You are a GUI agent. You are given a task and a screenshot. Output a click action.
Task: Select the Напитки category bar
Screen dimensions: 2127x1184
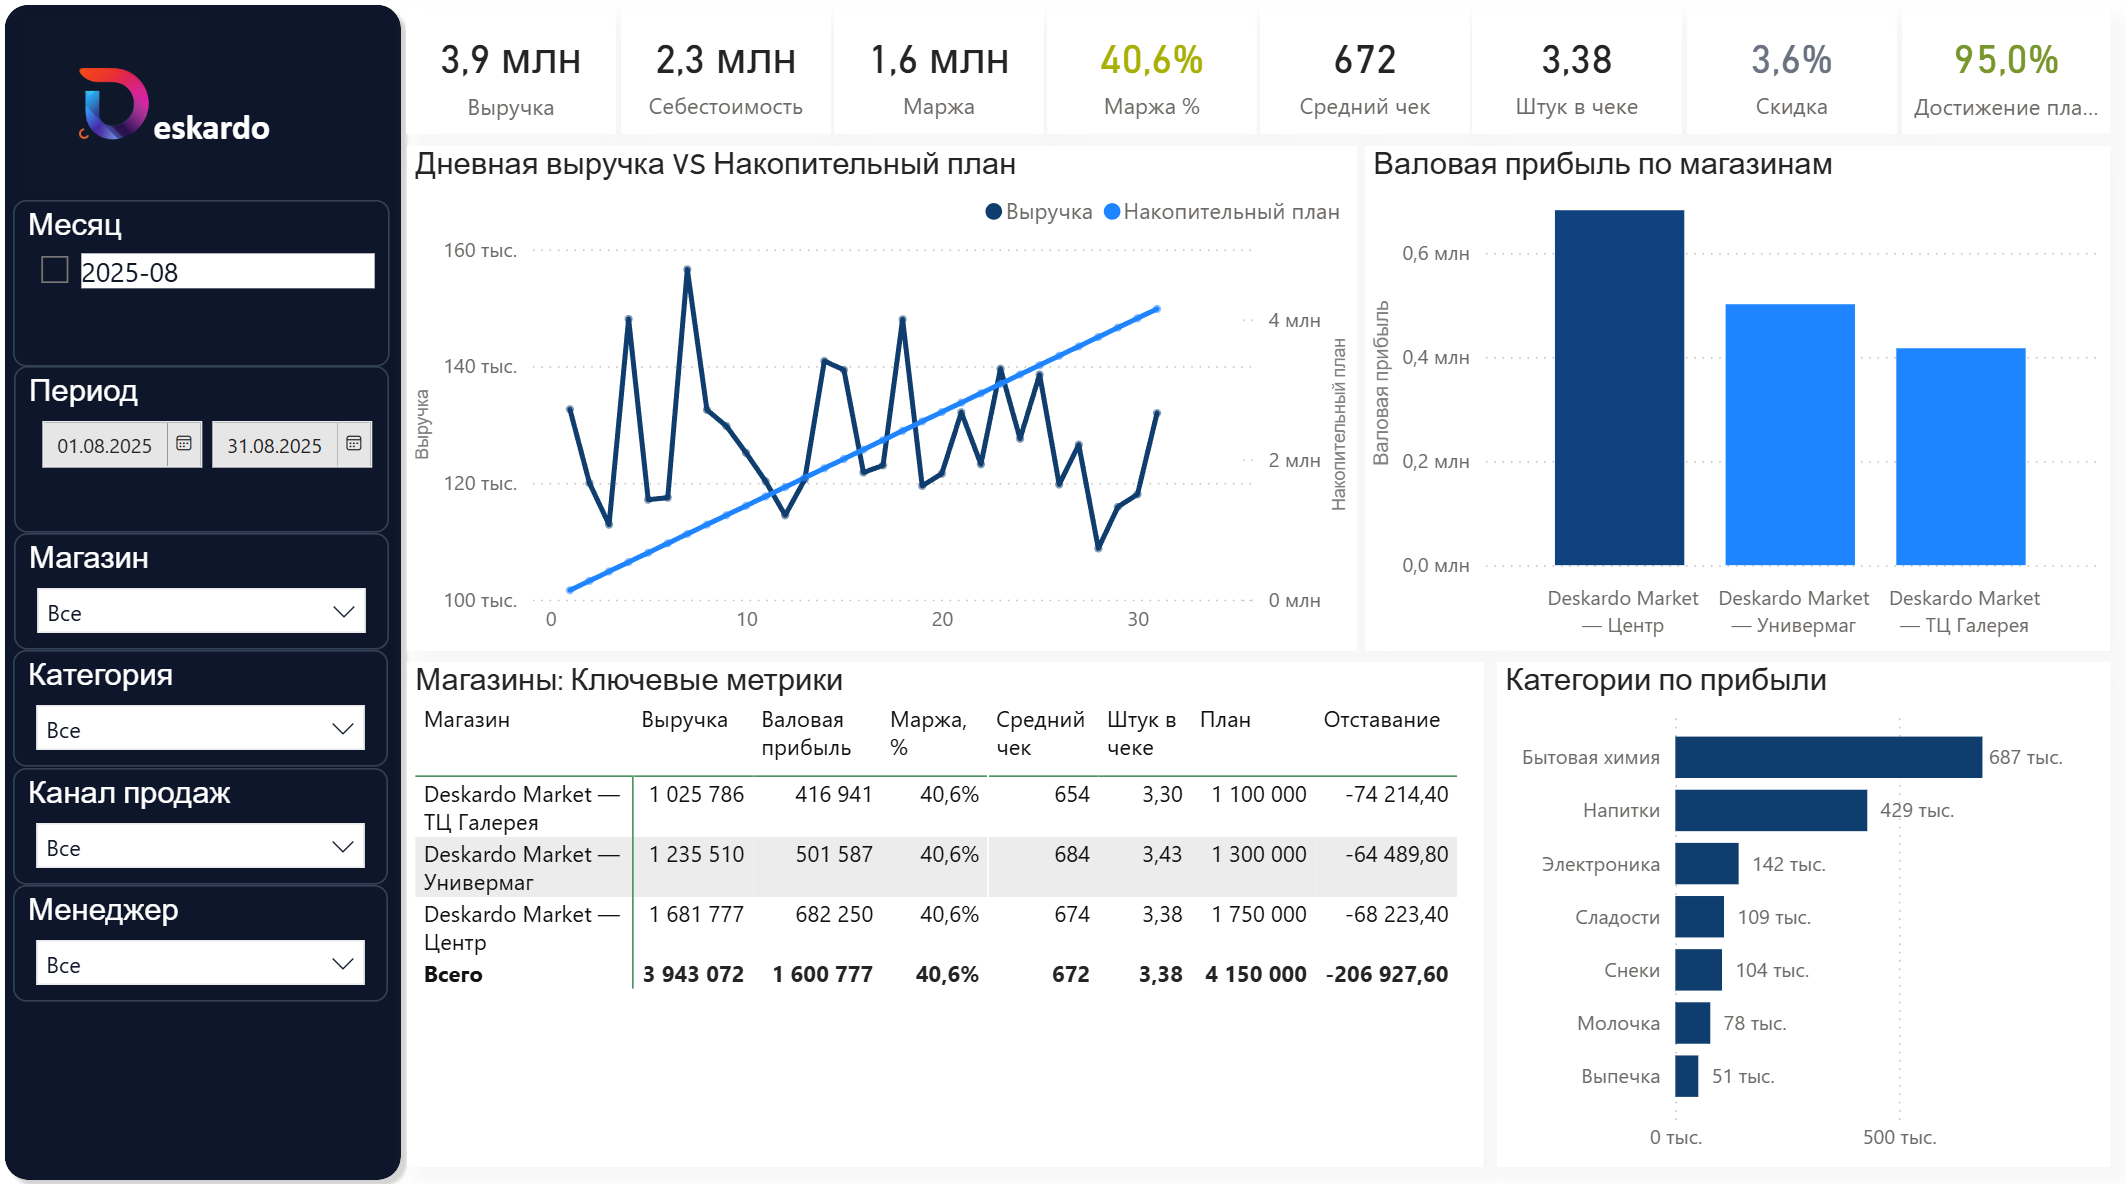coord(1771,810)
